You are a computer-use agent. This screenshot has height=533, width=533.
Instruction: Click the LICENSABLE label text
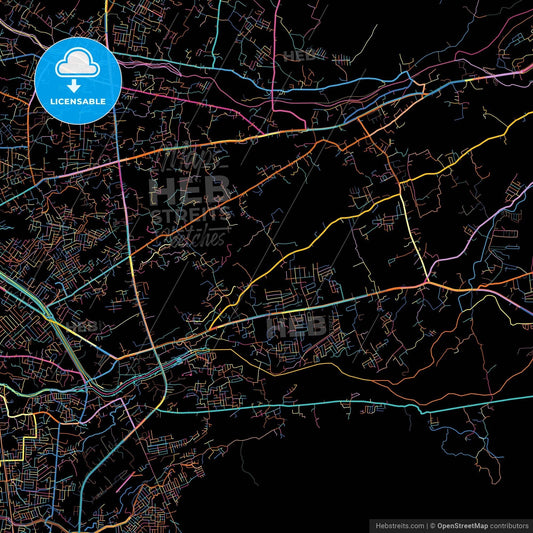click(78, 101)
